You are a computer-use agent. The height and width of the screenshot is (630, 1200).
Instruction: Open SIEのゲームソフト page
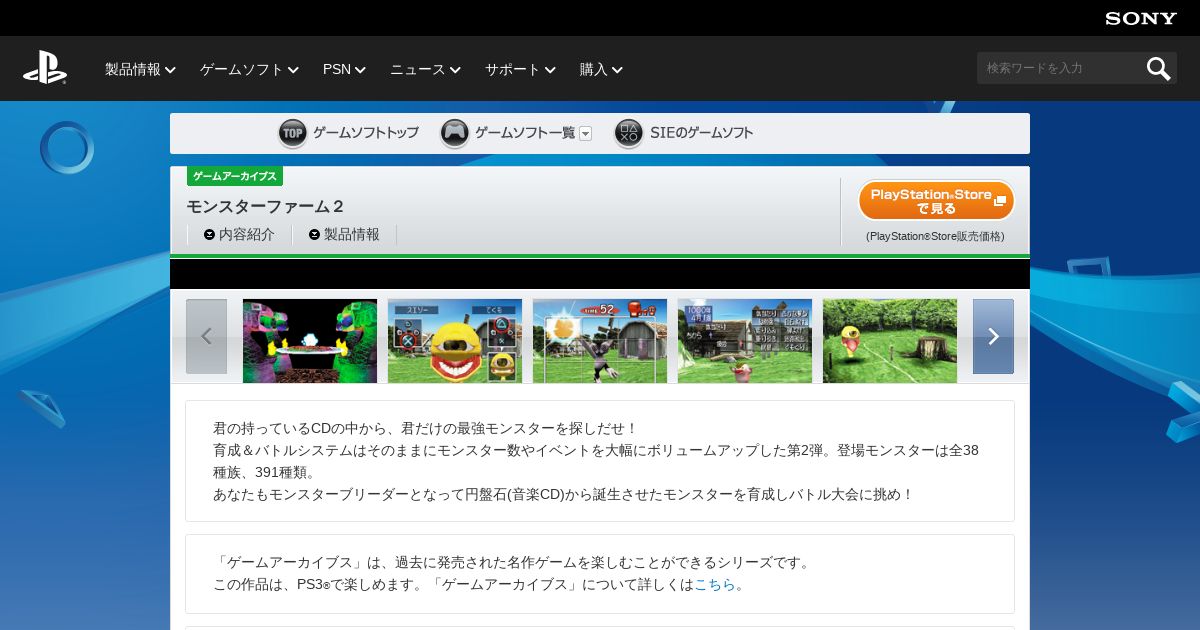702,133
